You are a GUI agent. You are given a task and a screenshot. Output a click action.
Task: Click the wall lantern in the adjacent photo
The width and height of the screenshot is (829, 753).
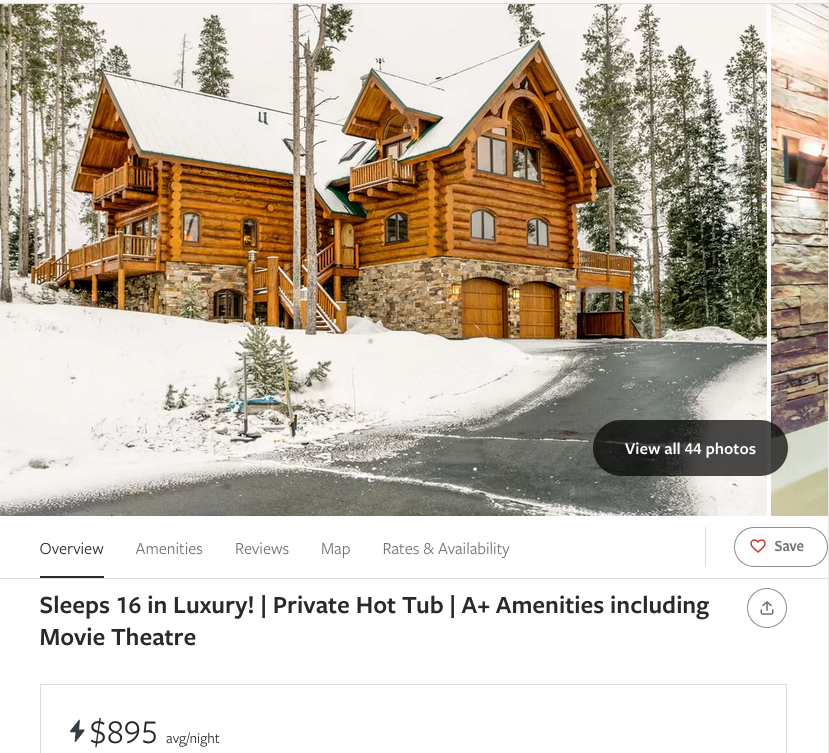coord(805,161)
